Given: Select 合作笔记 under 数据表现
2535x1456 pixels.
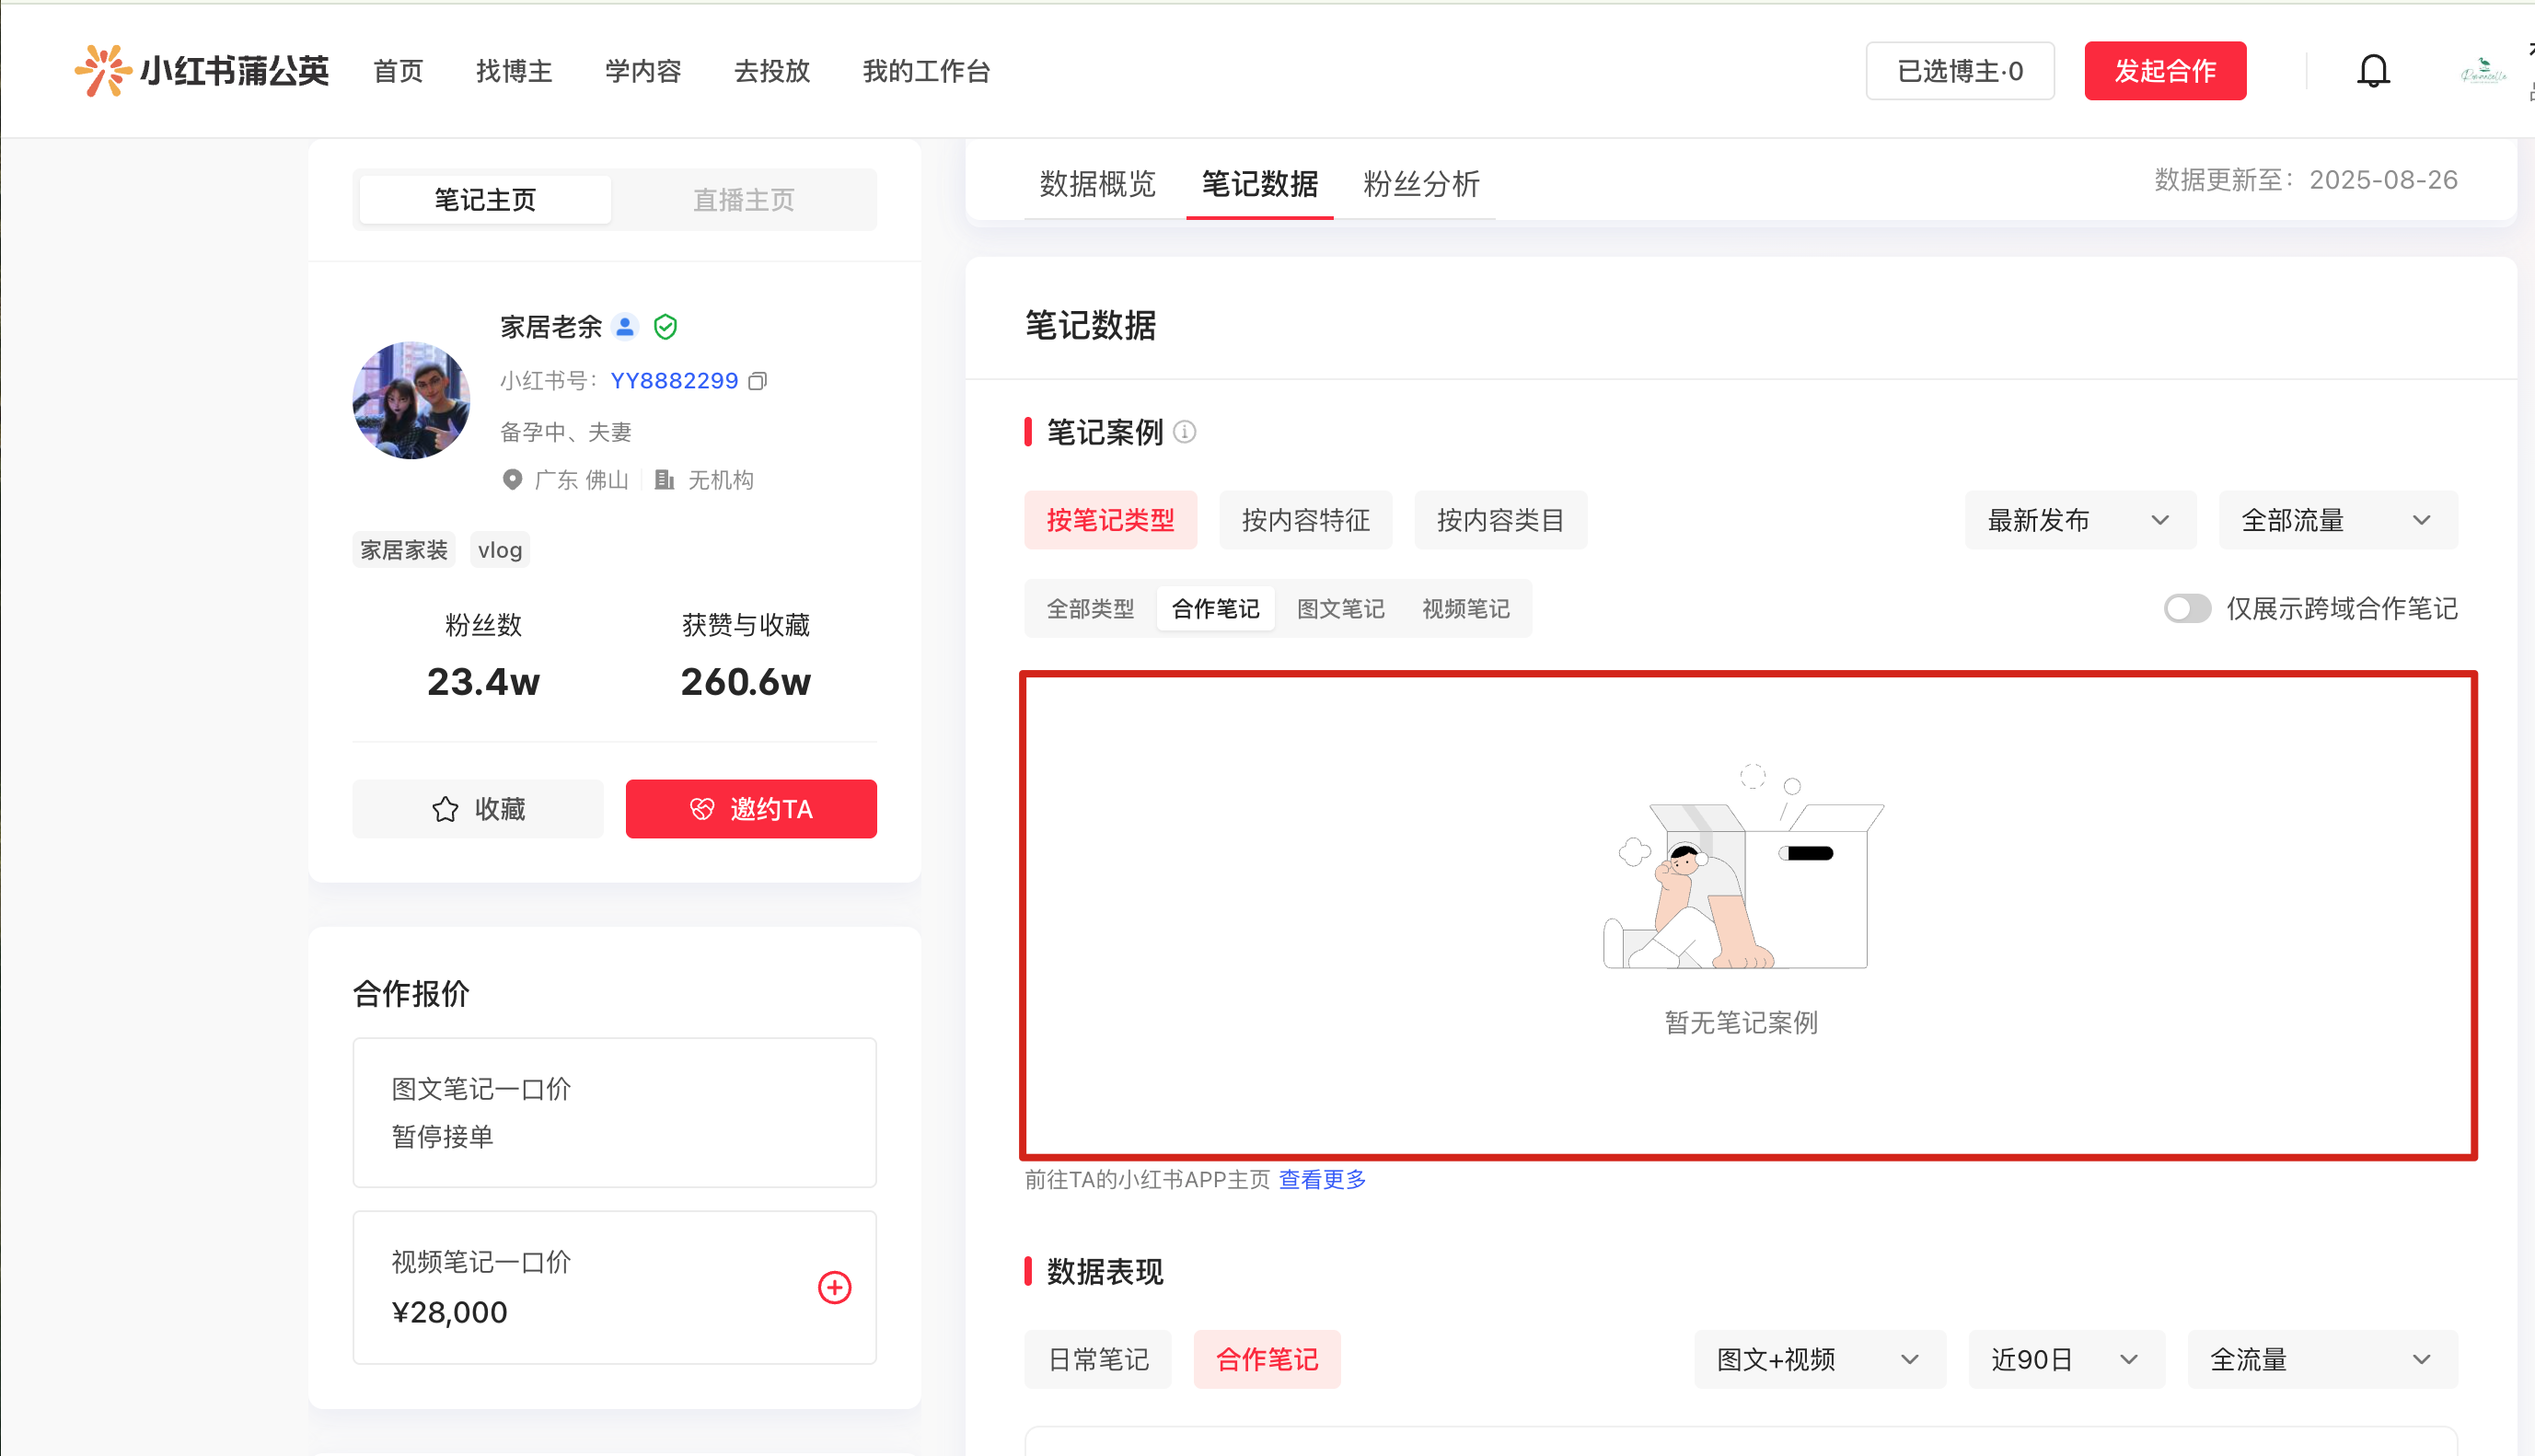Looking at the screenshot, I should pyautogui.click(x=1267, y=1359).
